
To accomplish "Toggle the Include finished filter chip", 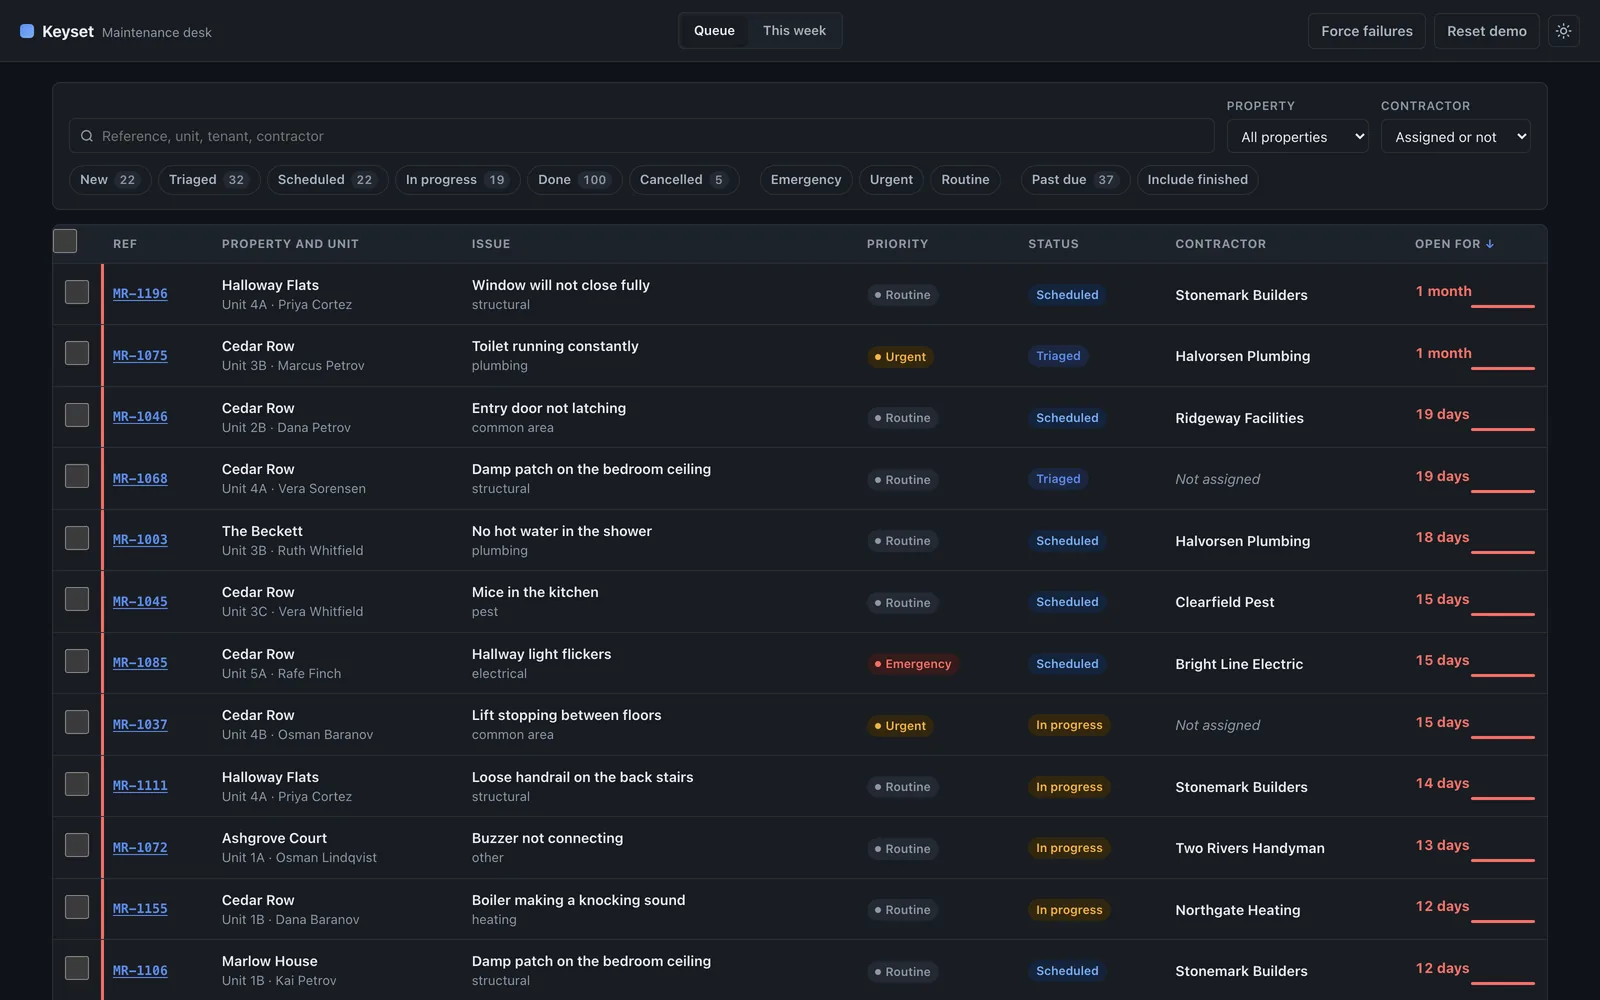I will 1197,180.
